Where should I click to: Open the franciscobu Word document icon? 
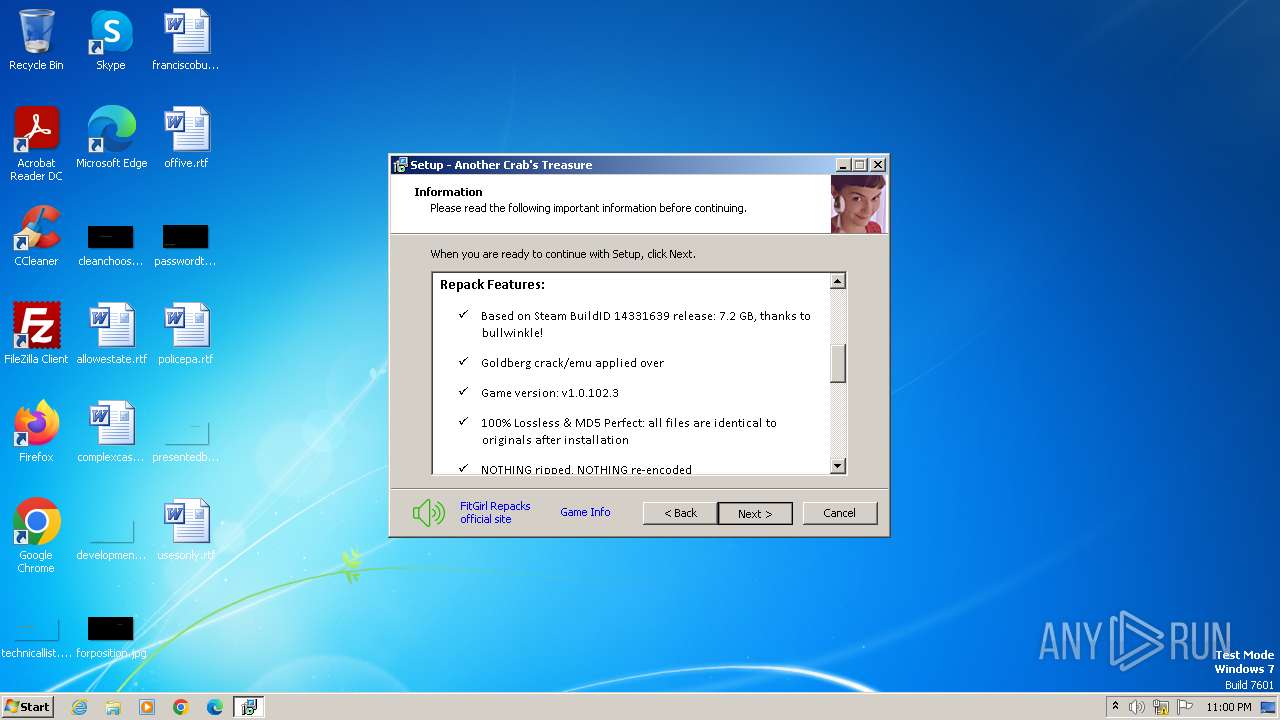point(186,40)
